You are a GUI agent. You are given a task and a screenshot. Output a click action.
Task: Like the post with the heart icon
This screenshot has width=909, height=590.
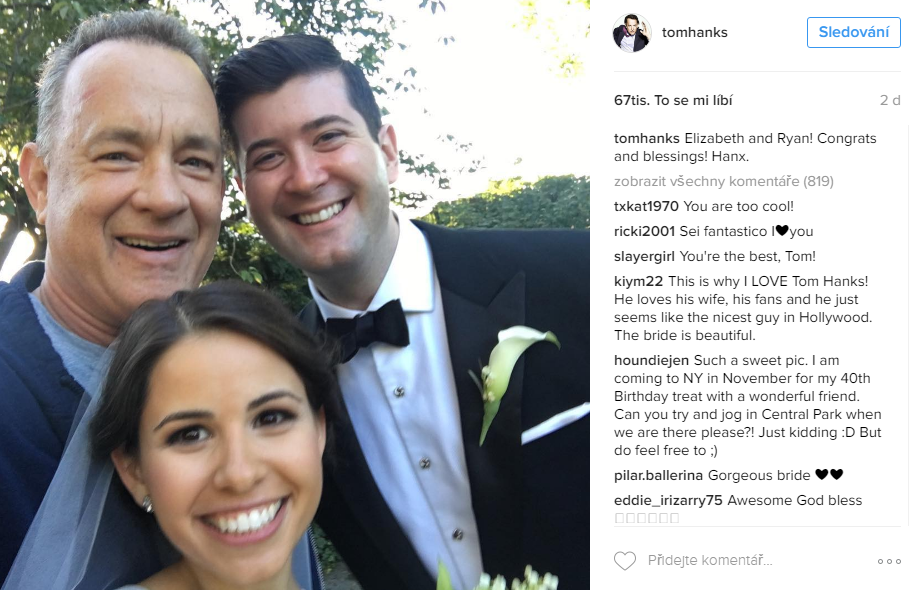[x=624, y=560]
